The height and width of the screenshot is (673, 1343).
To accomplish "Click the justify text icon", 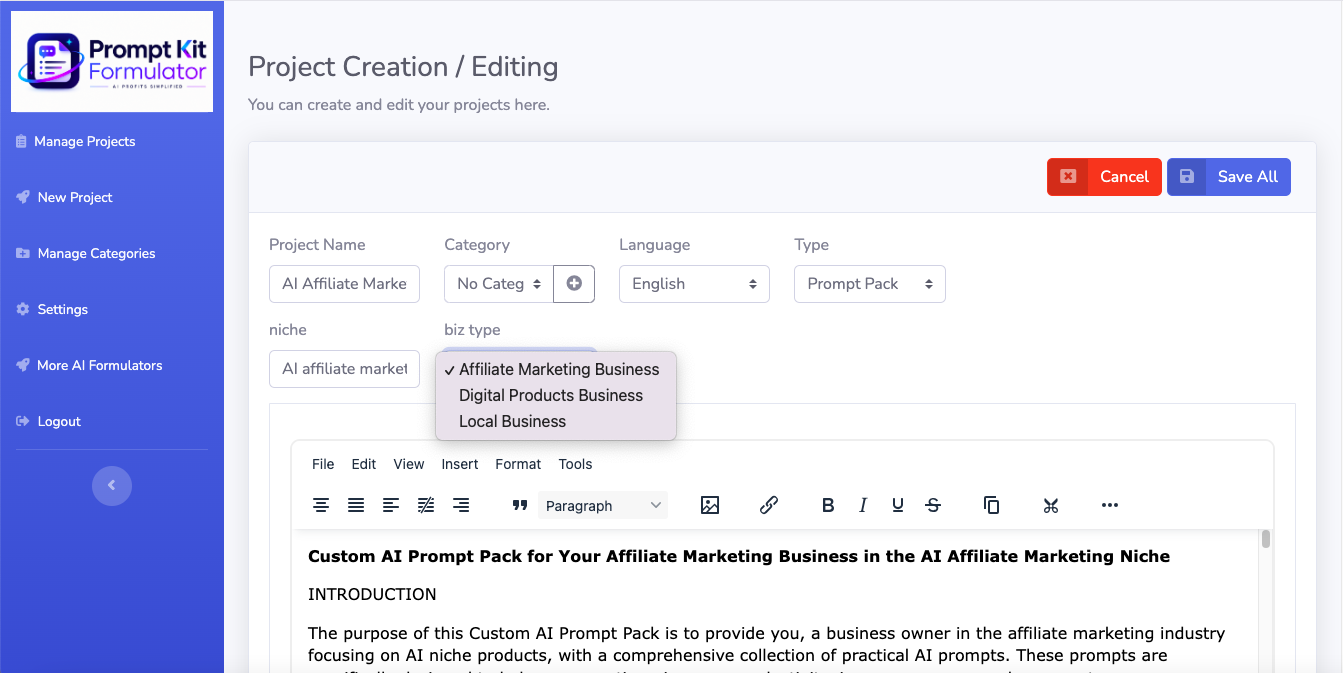I will click(356, 505).
